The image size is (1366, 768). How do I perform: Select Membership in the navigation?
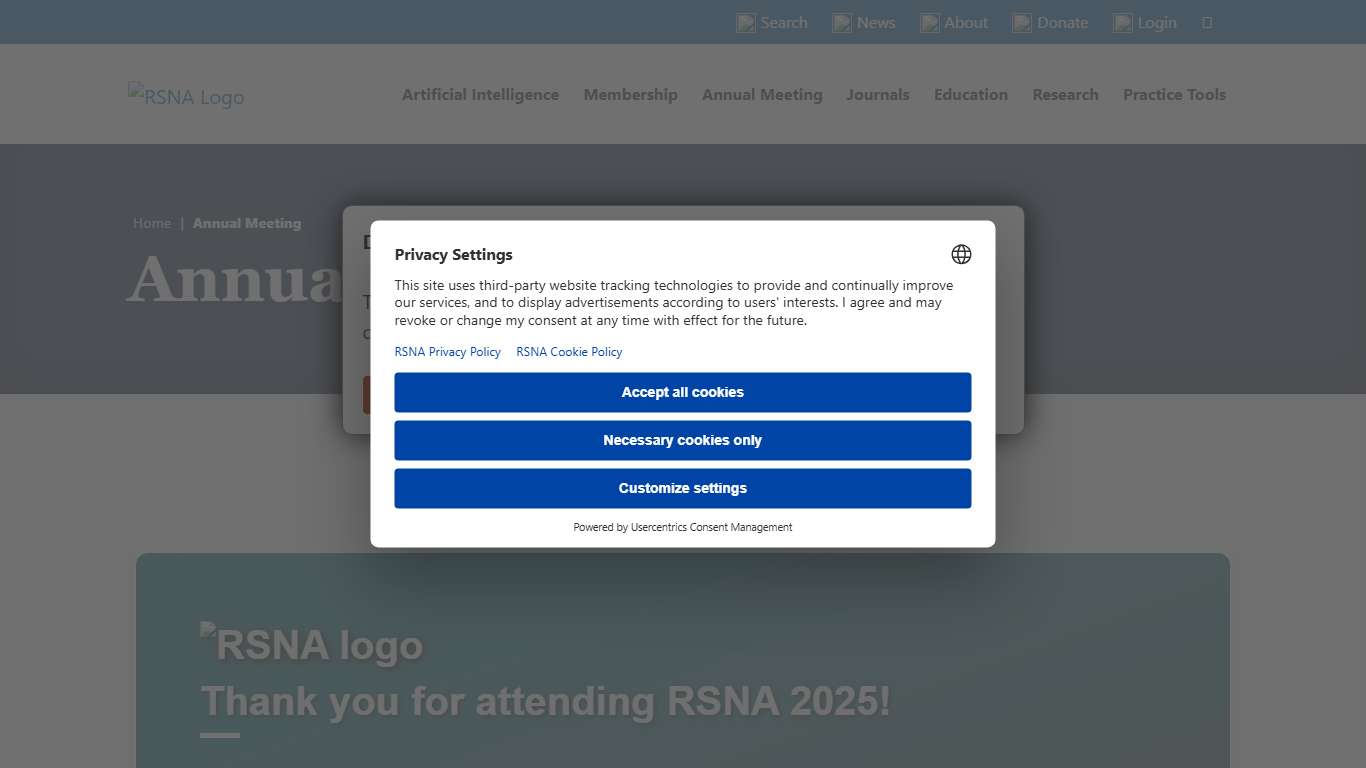coord(630,94)
